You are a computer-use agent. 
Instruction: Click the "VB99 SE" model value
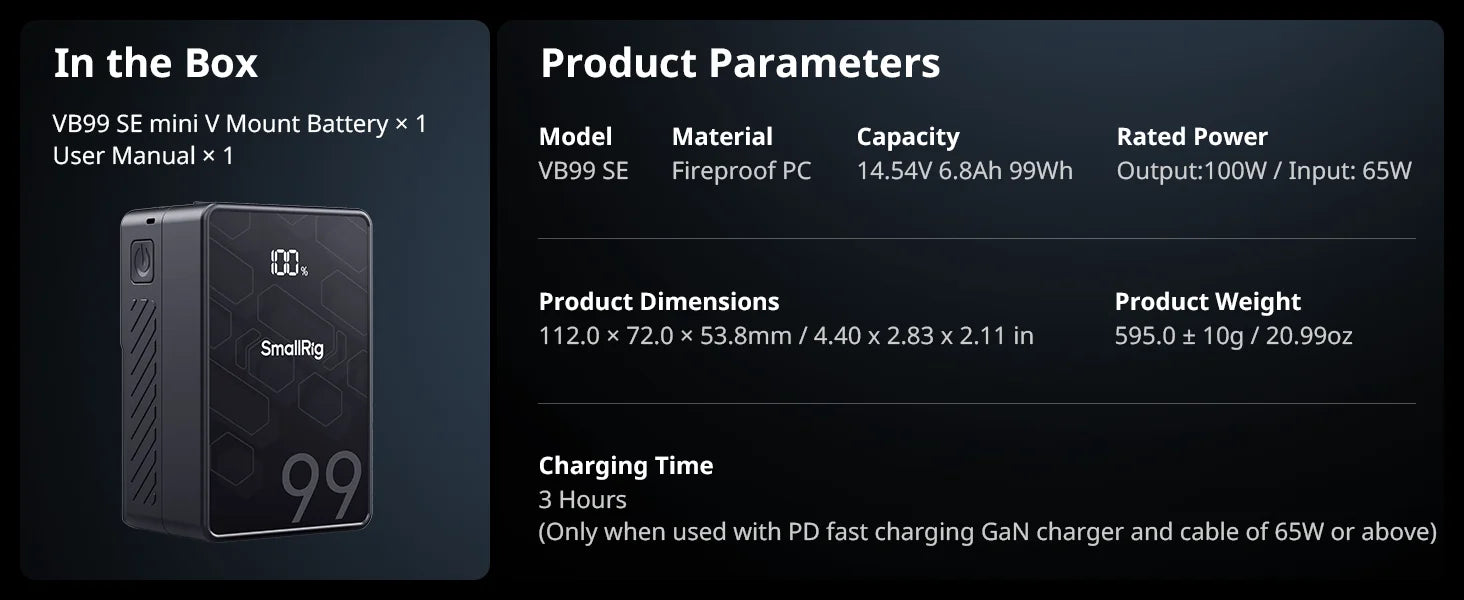(x=583, y=171)
